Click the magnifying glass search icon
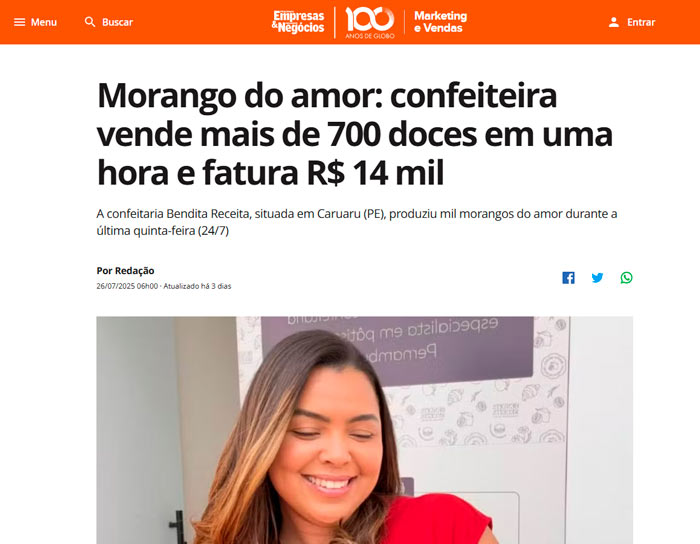The height and width of the screenshot is (544, 700). pos(90,22)
